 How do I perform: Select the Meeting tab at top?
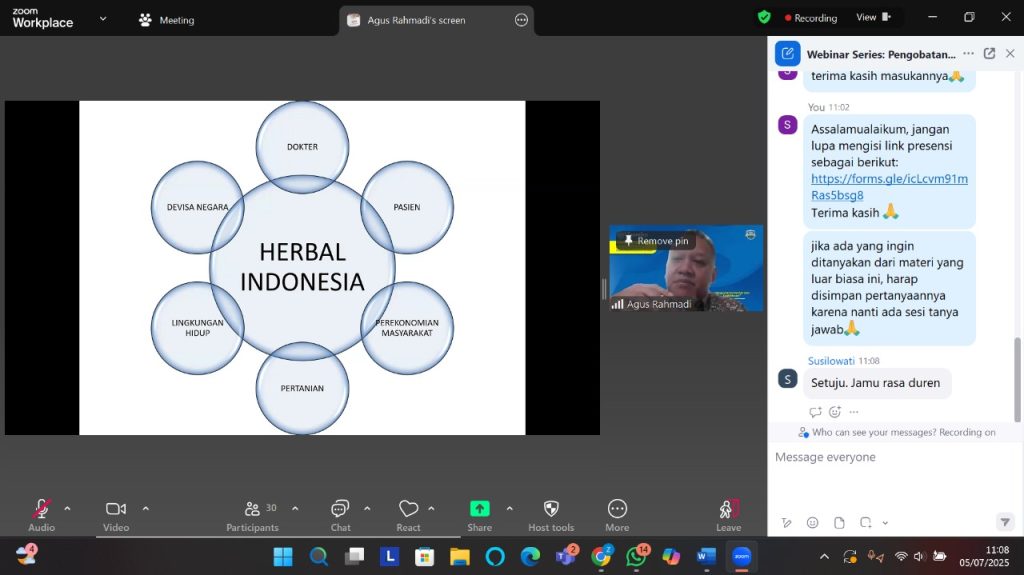167,20
